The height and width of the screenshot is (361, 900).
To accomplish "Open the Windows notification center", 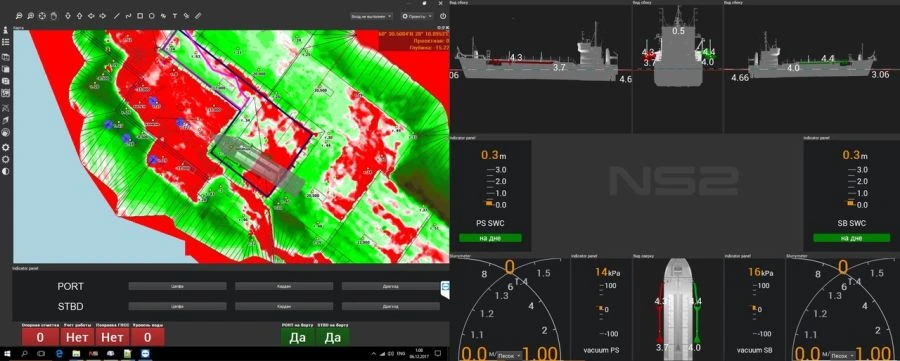I will (438, 353).
